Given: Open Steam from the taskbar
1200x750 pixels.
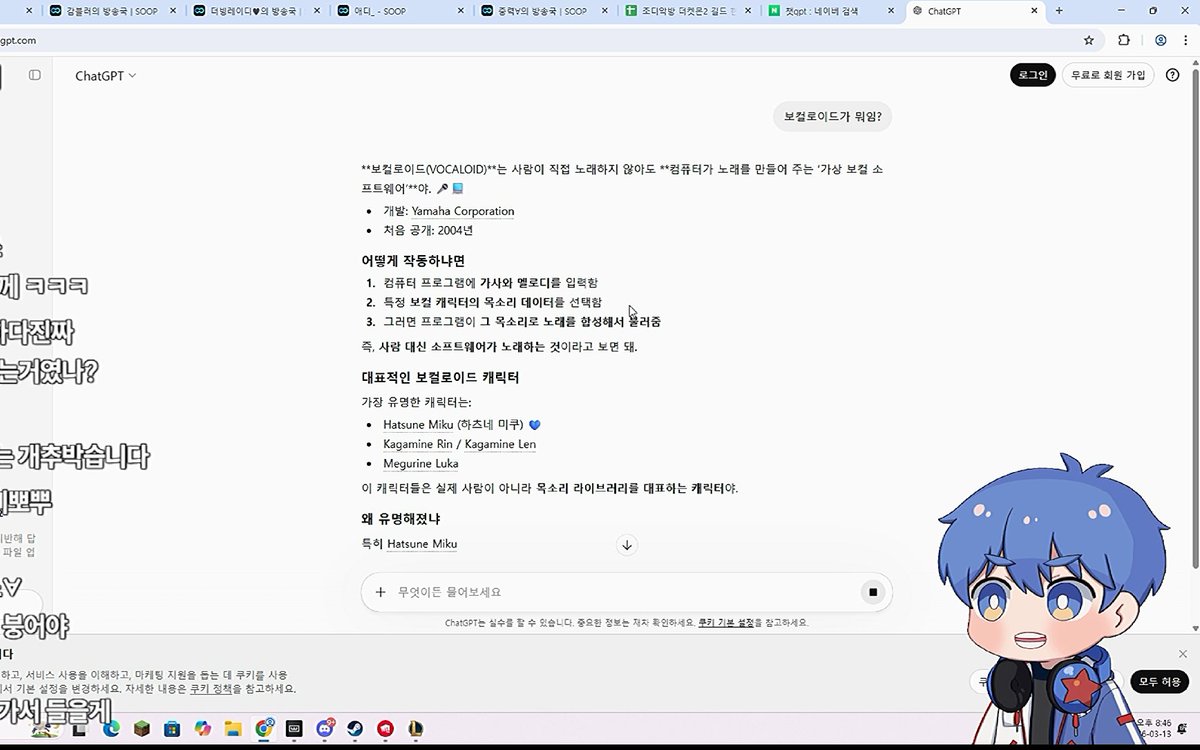Looking at the screenshot, I should pyautogui.click(x=355, y=729).
